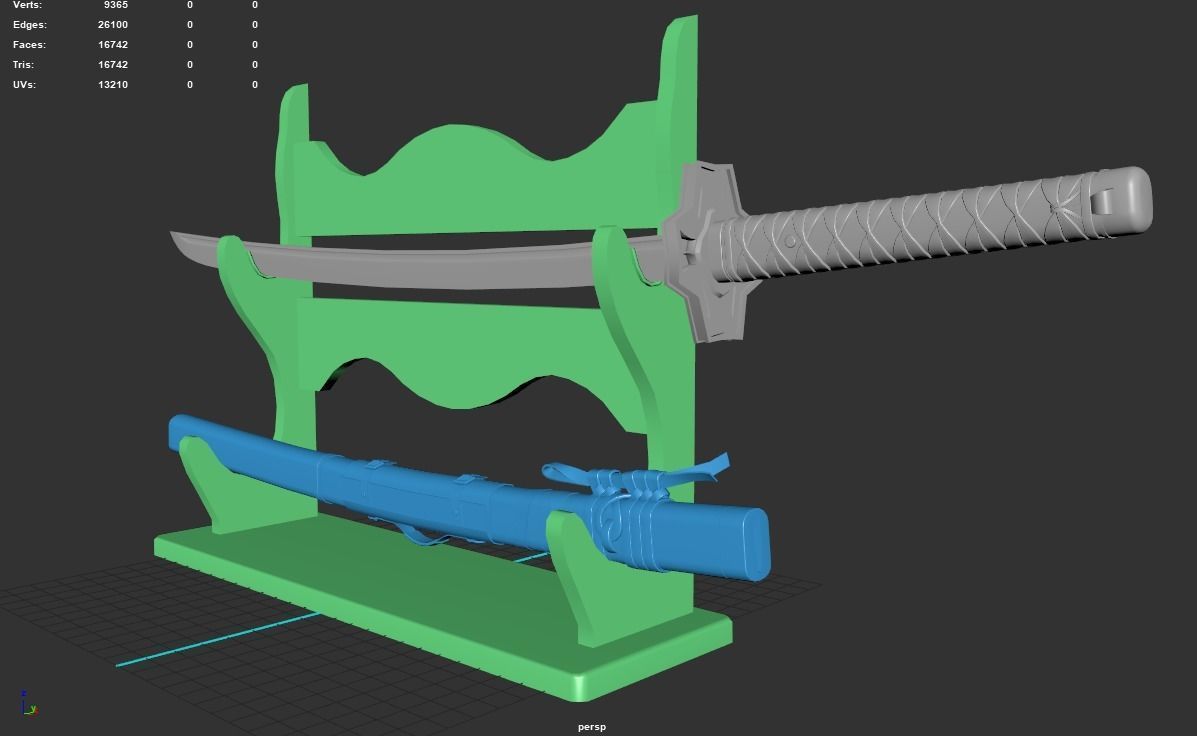Click the "UVs:" HUD label
Screen dimensions: 1197x736
point(24,84)
